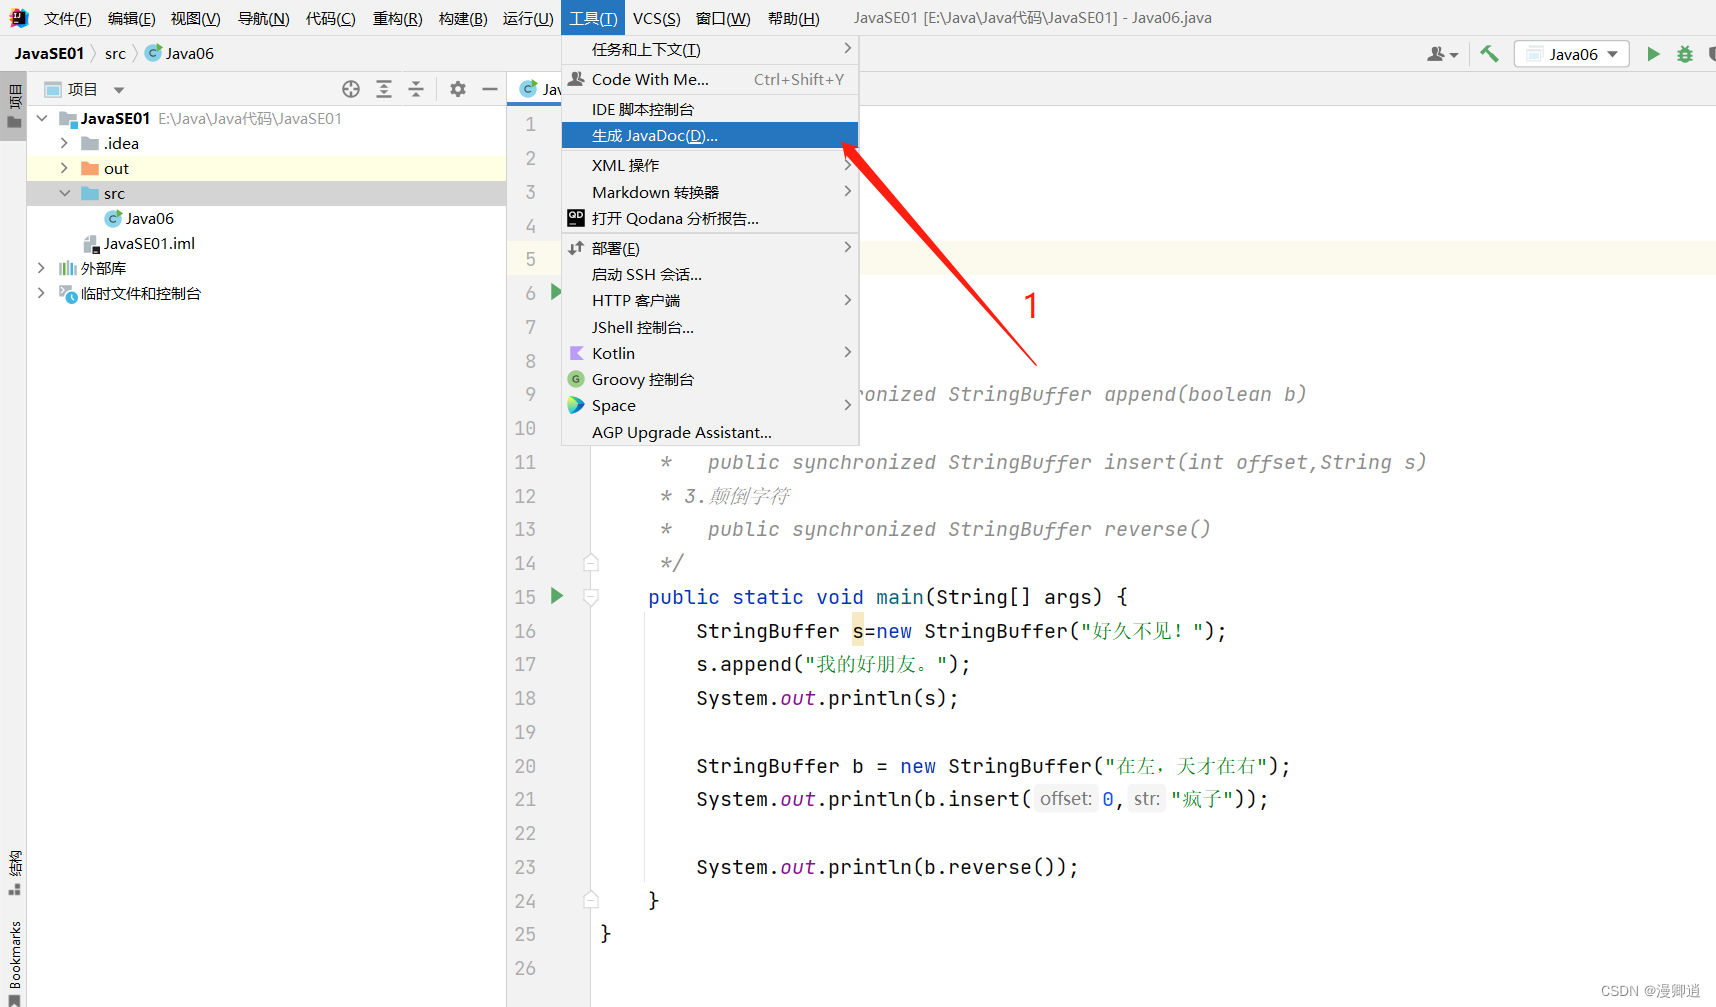Open the 窗口(W) menu
Screen dimensions: 1716x1007
coord(723,18)
